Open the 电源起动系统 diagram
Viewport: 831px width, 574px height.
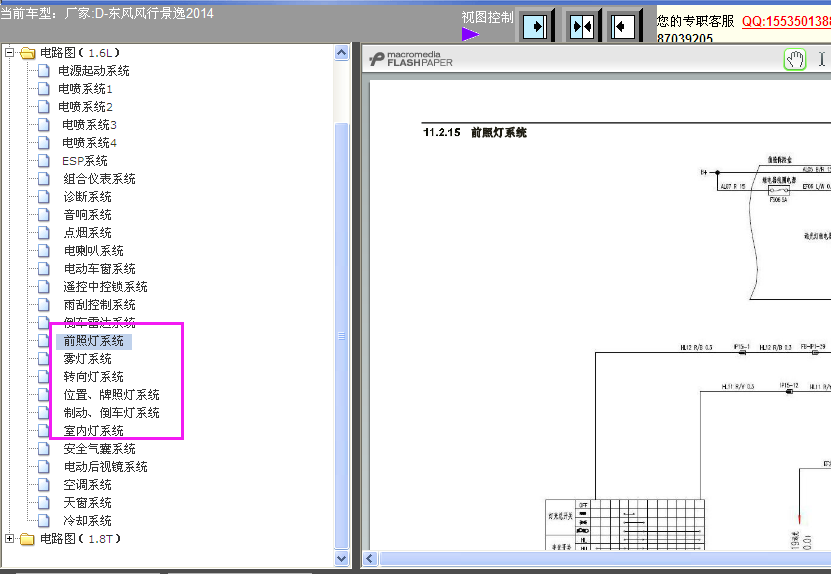(94, 70)
